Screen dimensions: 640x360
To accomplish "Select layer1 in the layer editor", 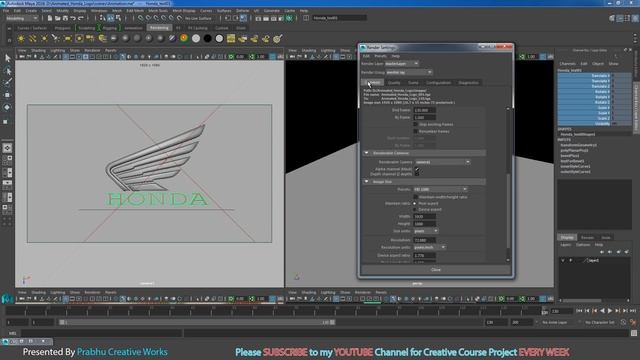I will 593,260.
